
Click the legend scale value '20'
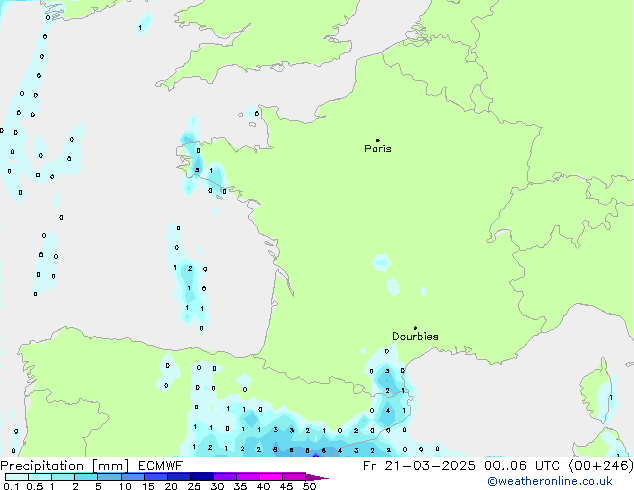tap(171, 486)
